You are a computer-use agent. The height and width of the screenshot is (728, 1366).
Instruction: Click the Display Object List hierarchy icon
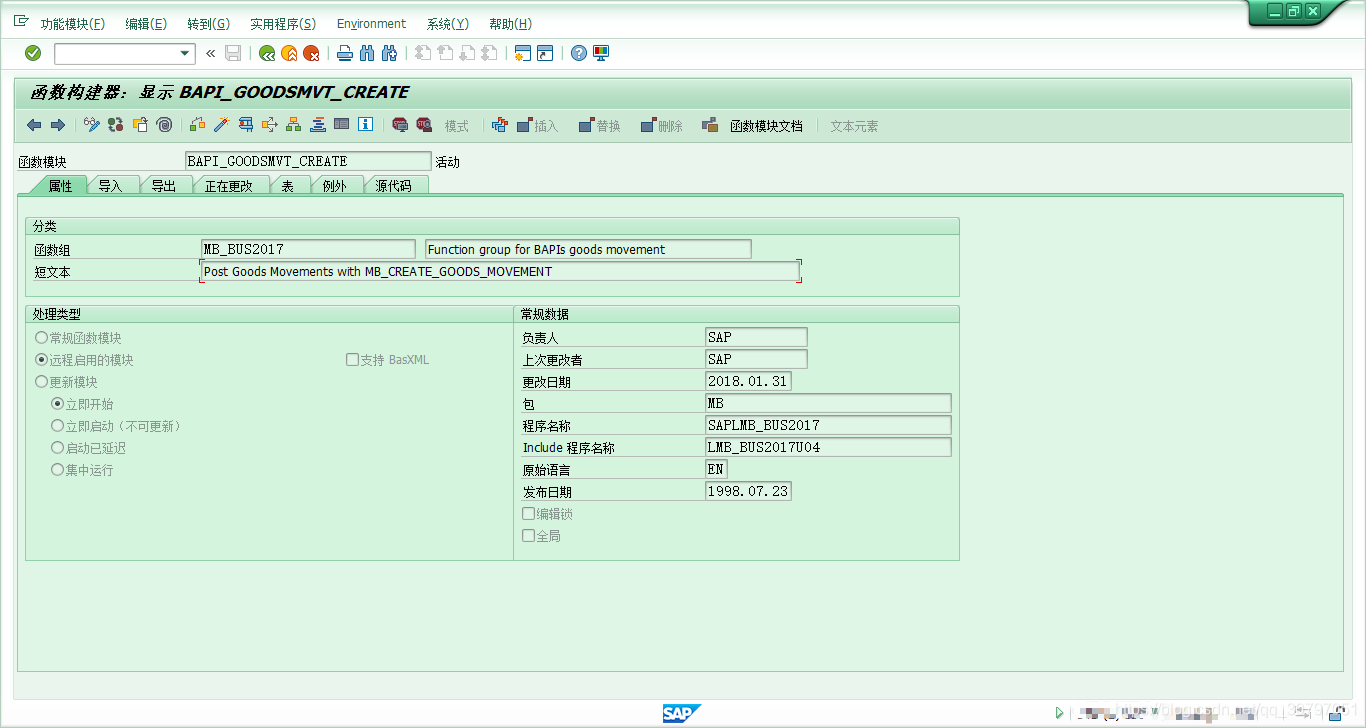pos(293,125)
